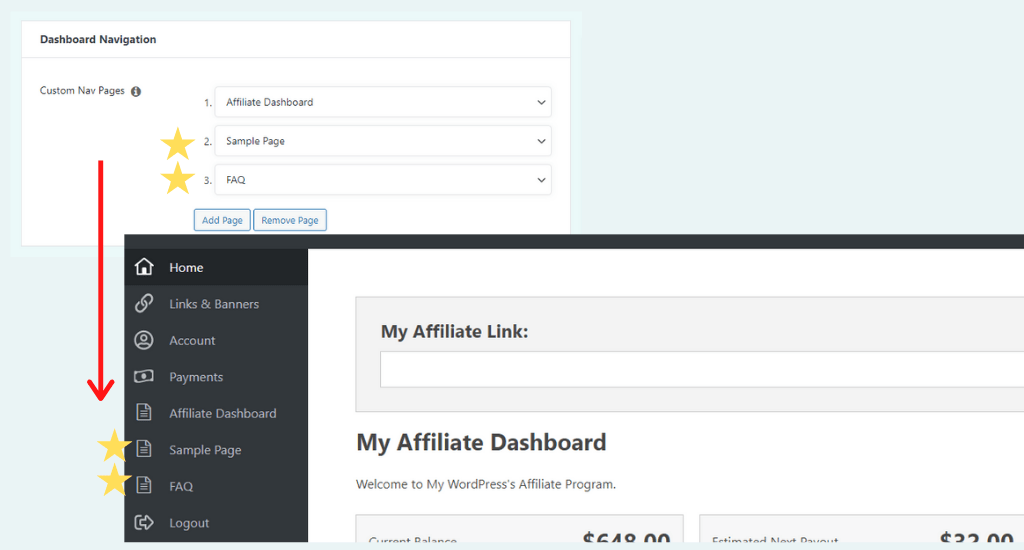1024x550 pixels.
Task: Select Logout in sidebar menu
Action: tap(216, 523)
